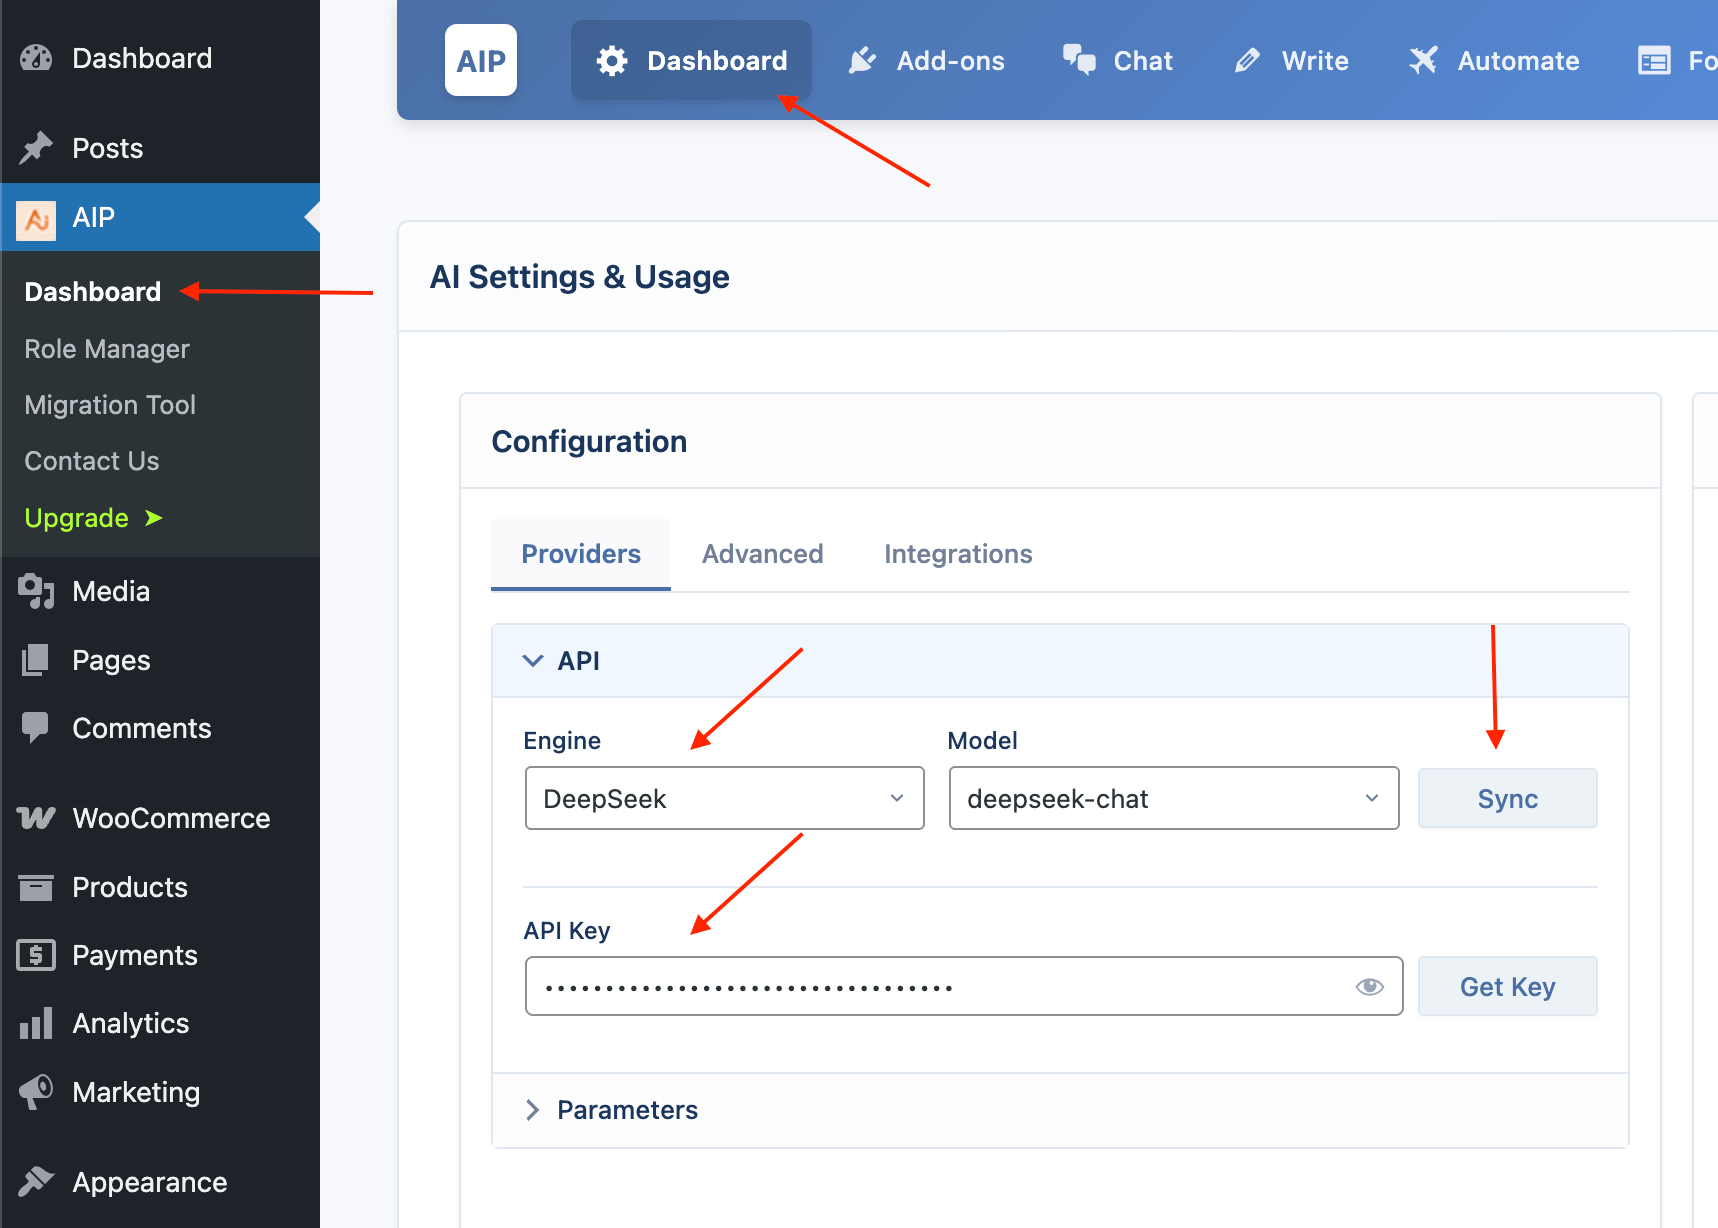This screenshot has width=1718, height=1228.
Task: Open the Write top menu
Action: coord(1291,61)
